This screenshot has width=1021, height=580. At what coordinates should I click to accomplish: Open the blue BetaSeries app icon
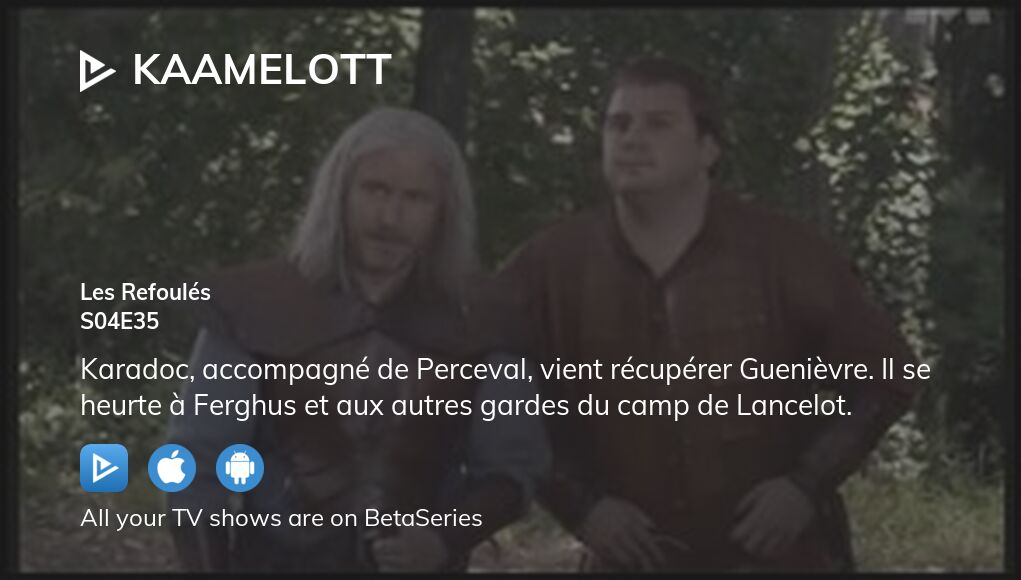click(x=104, y=468)
